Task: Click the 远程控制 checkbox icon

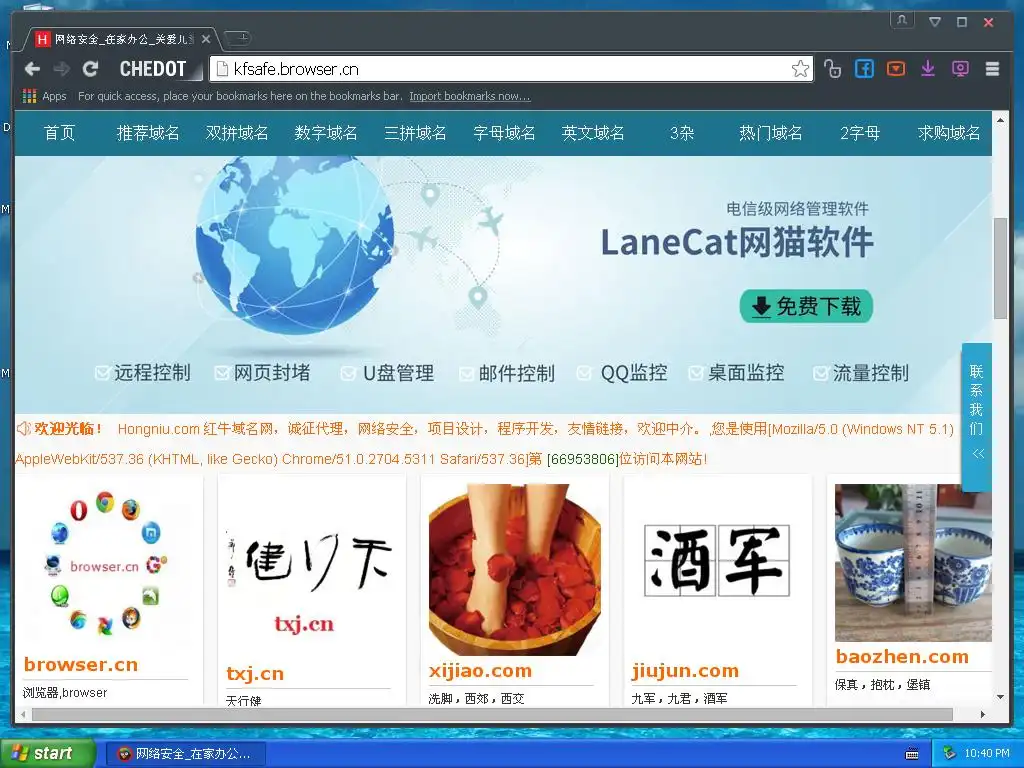Action: (x=102, y=373)
